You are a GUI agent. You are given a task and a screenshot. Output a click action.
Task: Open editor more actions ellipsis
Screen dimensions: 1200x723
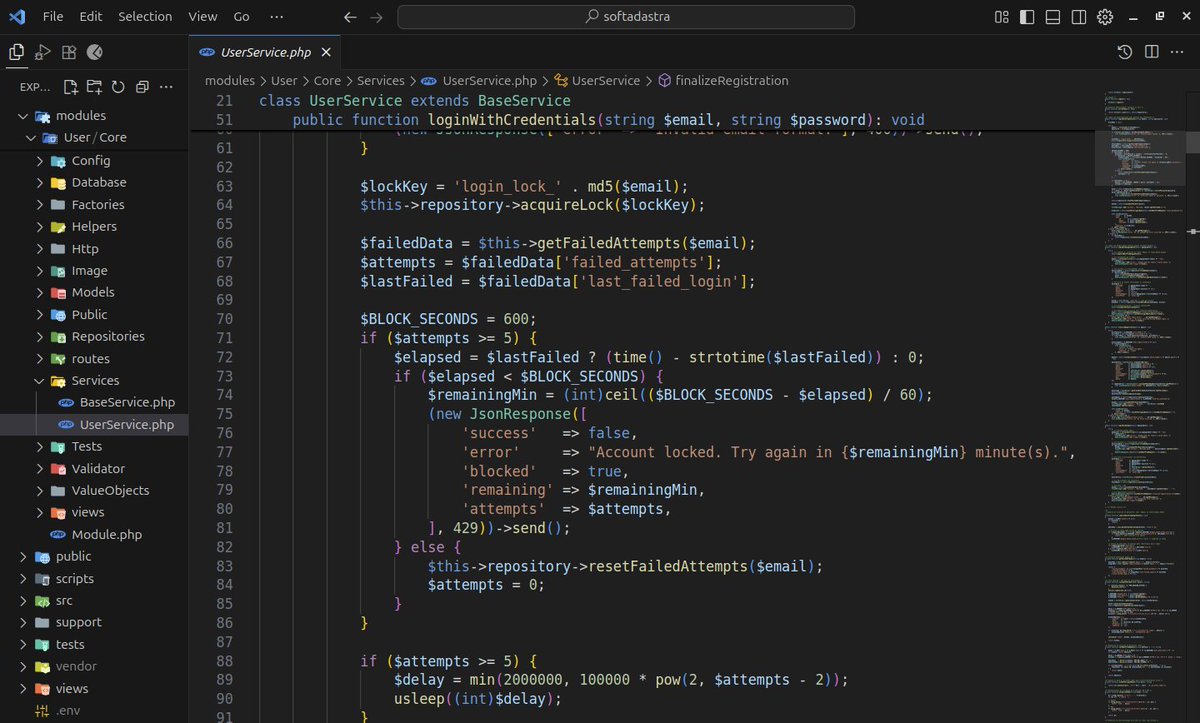tap(1178, 52)
